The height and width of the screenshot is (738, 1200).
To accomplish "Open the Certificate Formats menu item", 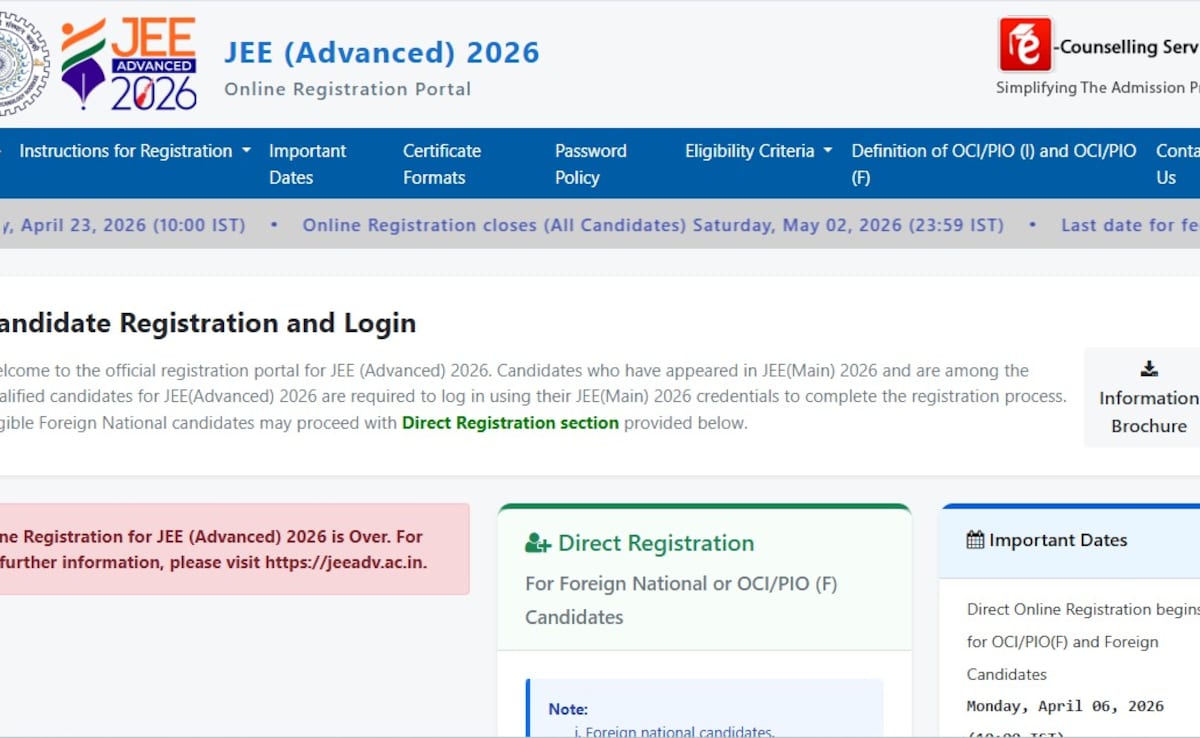I will pyautogui.click(x=441, y=164).
